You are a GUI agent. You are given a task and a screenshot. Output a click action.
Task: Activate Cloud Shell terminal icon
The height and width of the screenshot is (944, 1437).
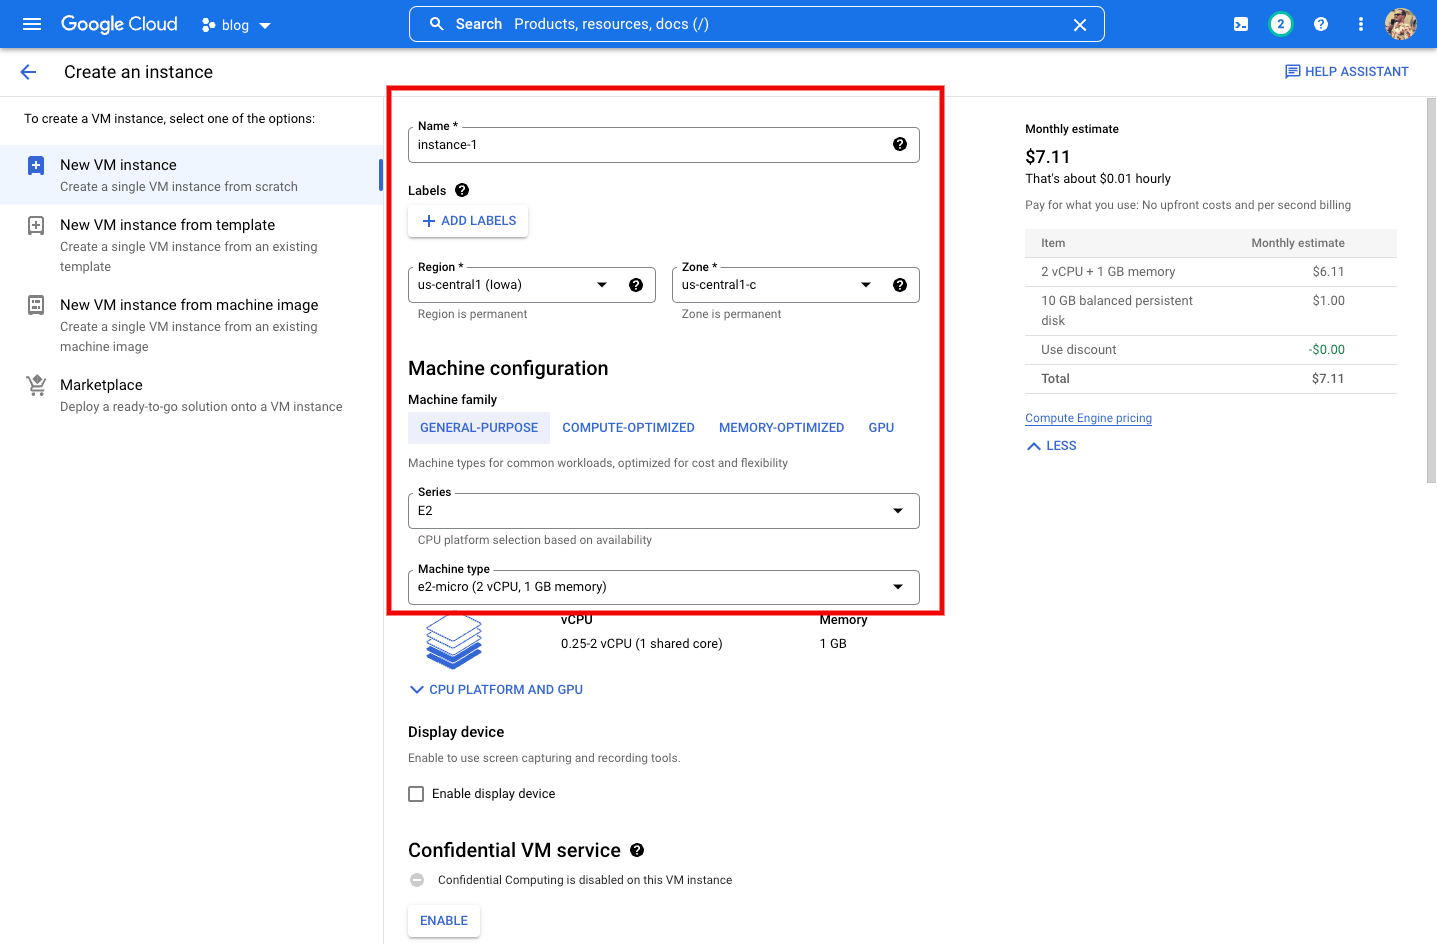pos(1241,24)
